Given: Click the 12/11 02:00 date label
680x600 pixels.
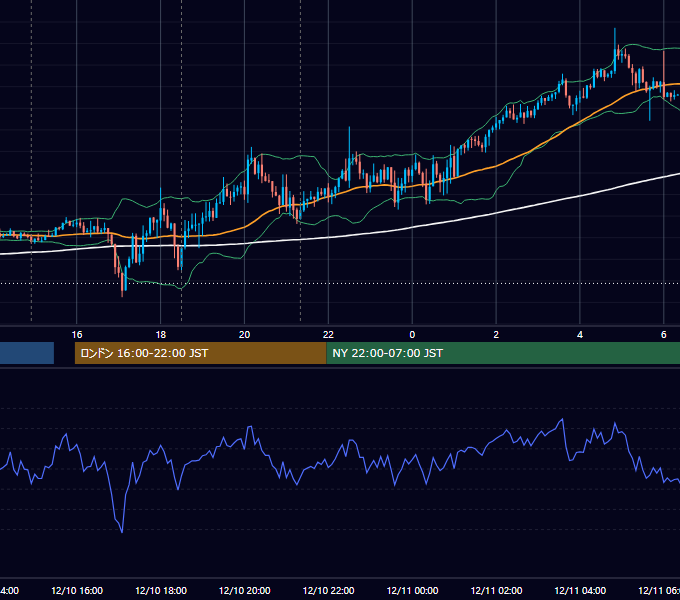Looking at the screenshot, I should pos(496,590).
